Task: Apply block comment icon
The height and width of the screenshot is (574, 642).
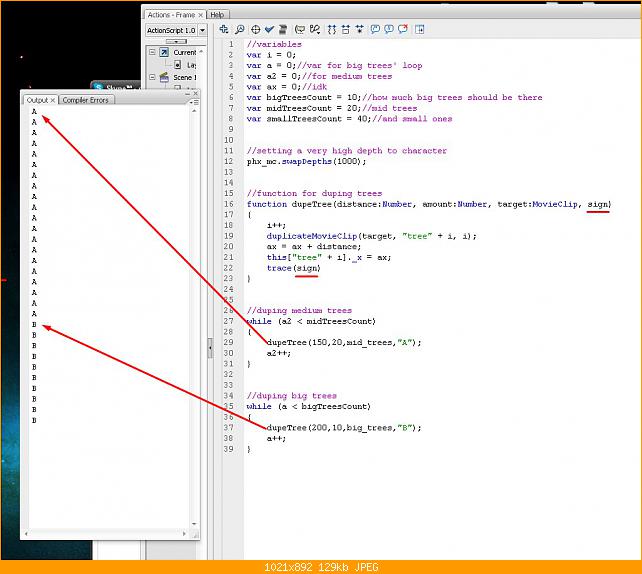Action: click(x=375, y=29)
